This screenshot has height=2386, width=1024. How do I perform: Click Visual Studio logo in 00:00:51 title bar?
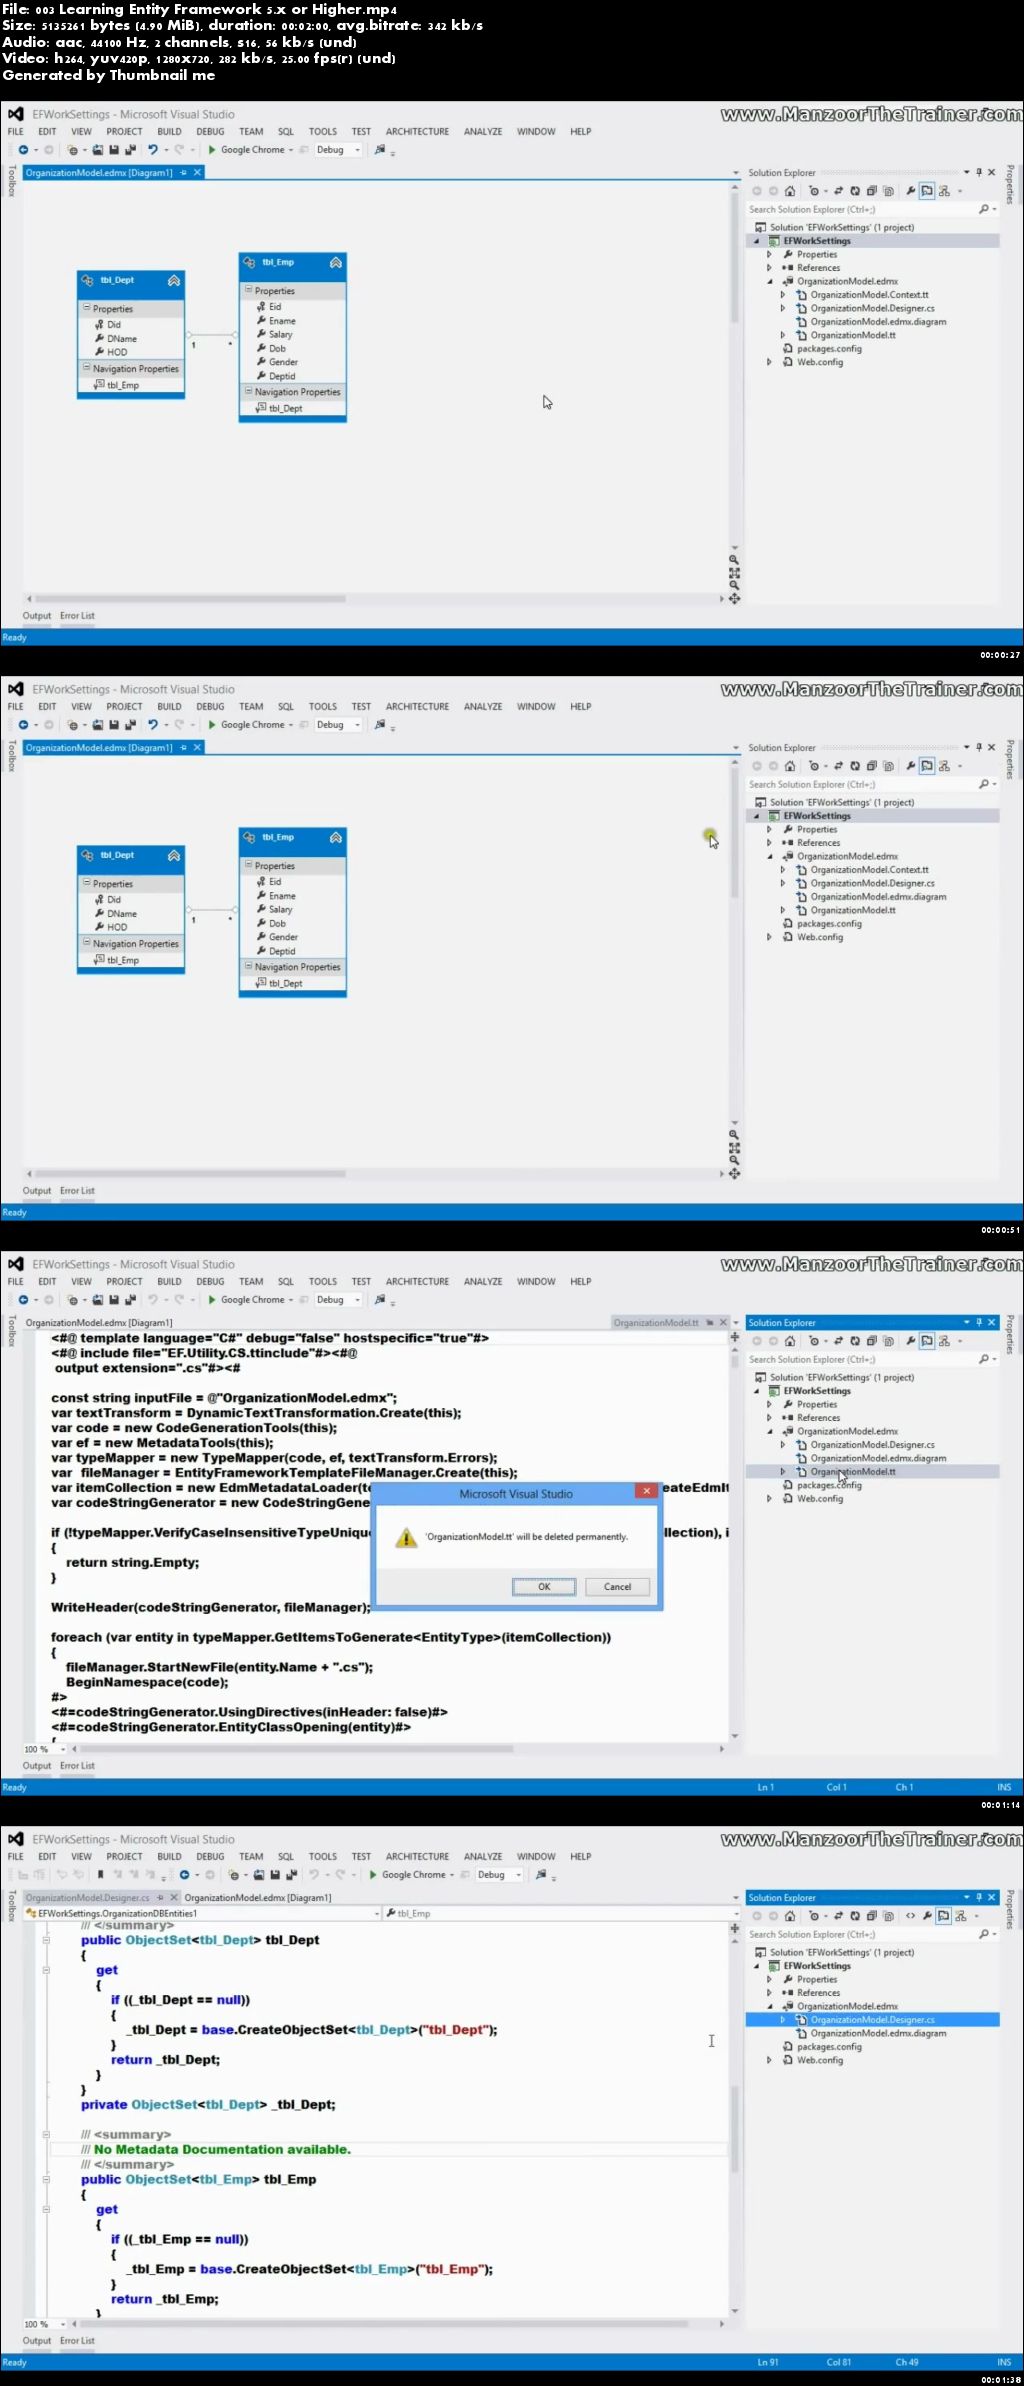[15, 690]
